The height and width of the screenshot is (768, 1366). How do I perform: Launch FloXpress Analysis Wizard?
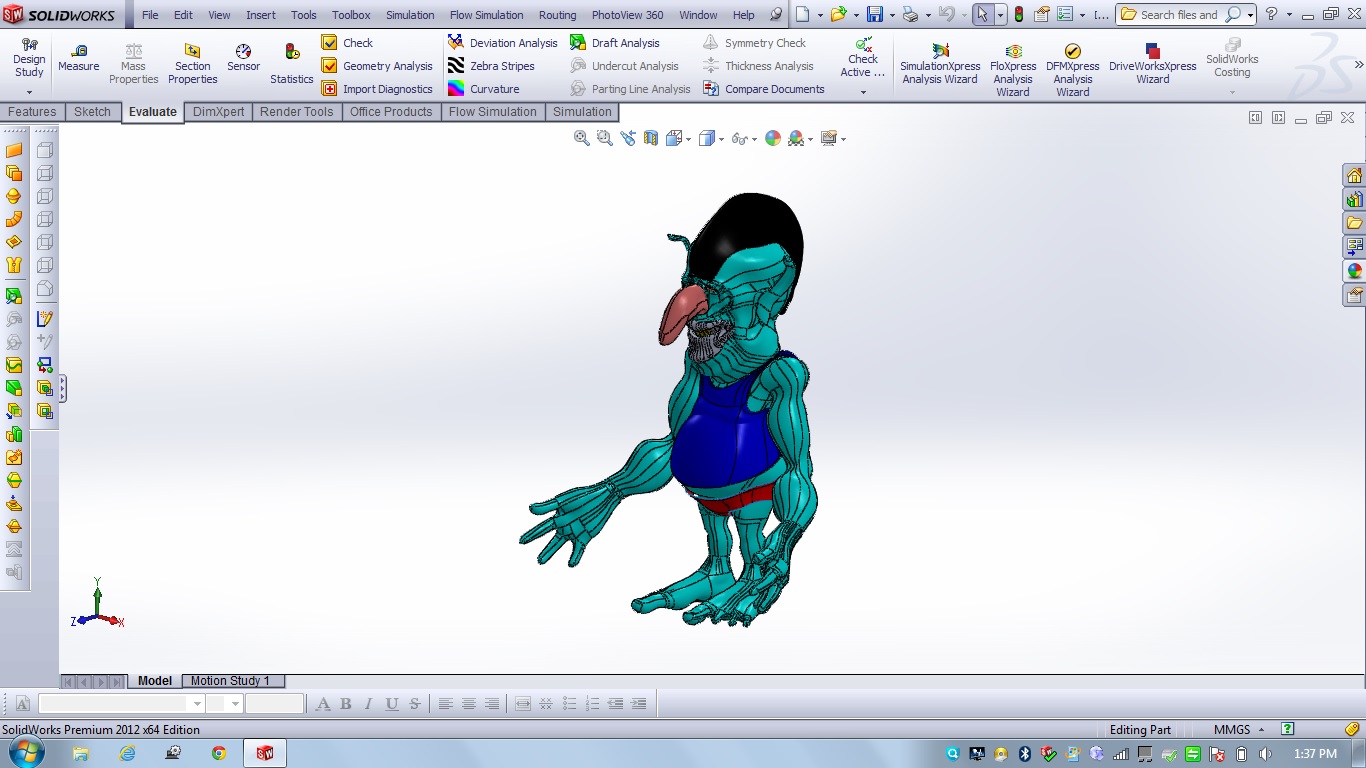[1013, 70]
